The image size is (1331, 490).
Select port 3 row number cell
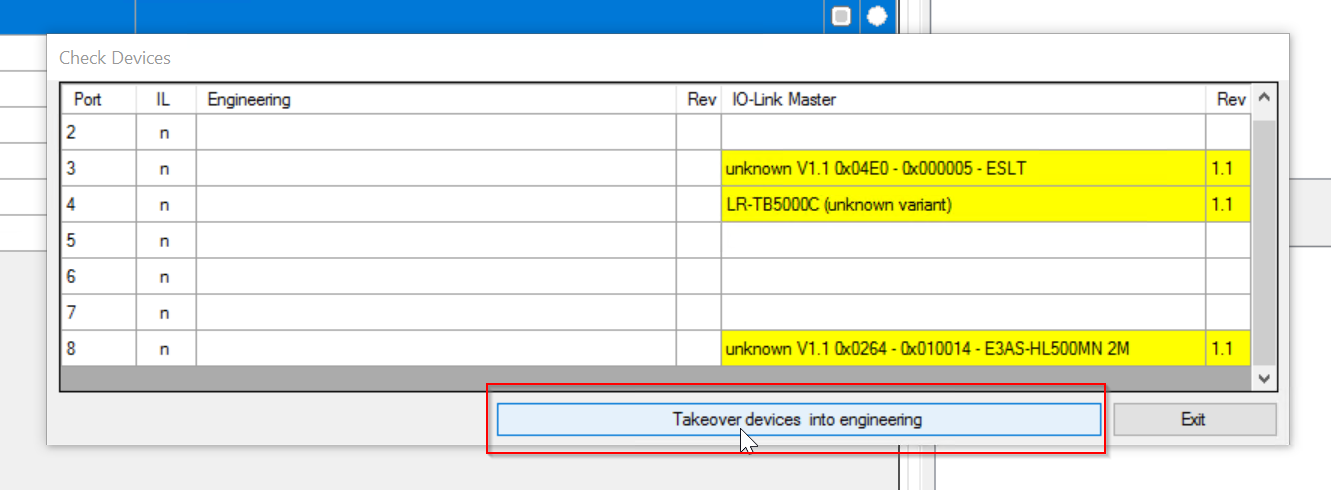(x=99, y=168)
